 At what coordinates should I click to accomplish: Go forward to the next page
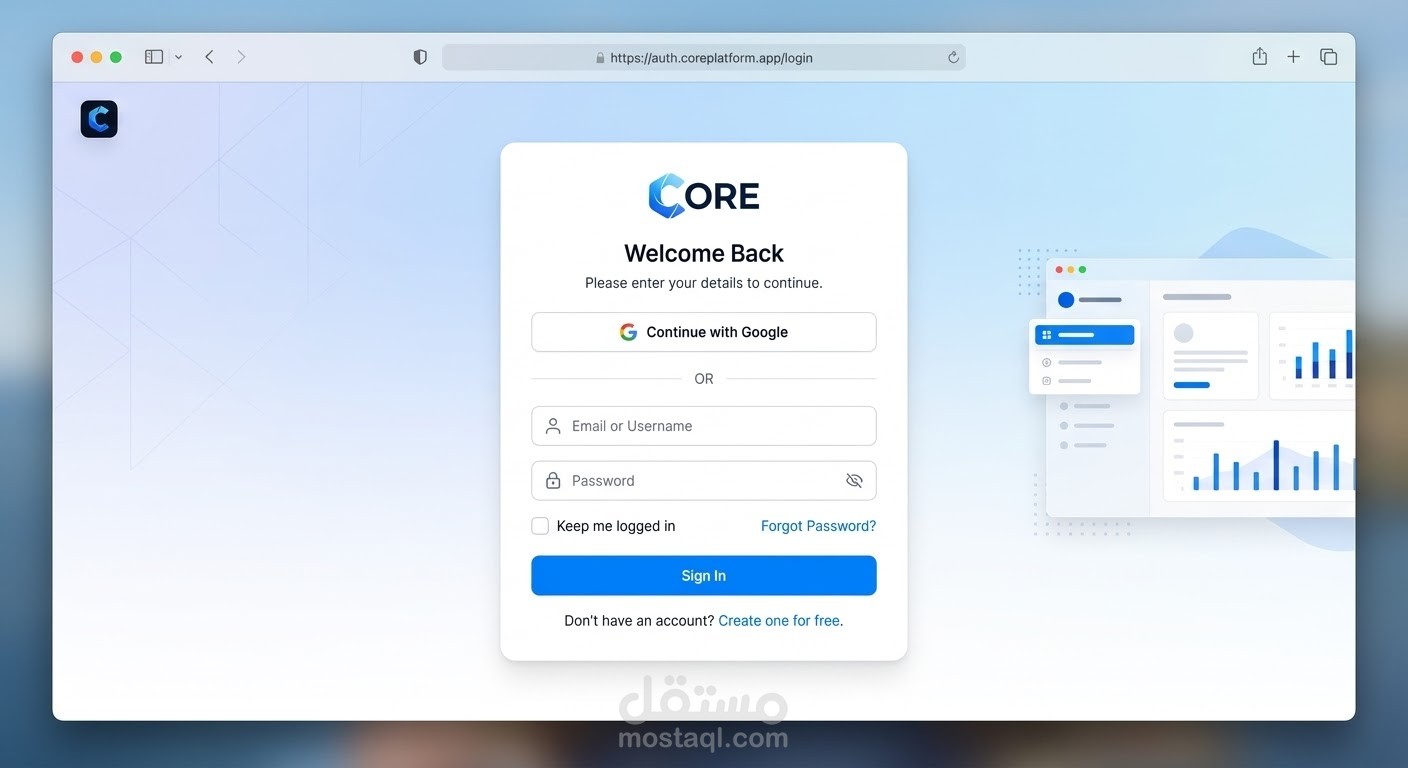tap(241, 57)
